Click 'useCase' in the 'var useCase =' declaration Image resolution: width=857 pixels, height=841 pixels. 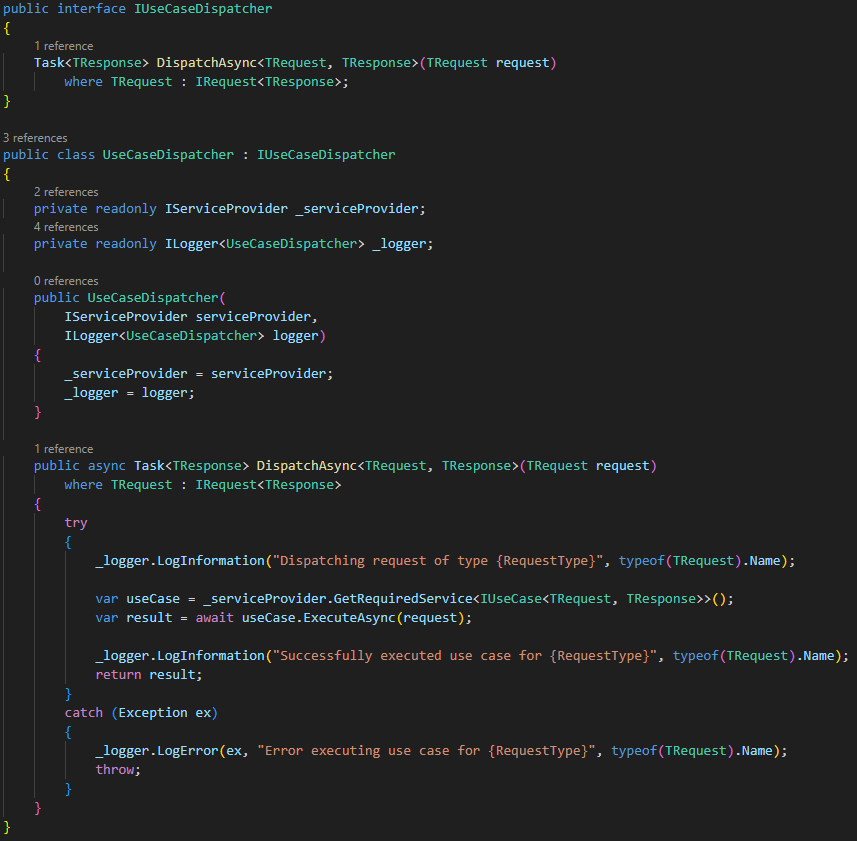(153, 599)
